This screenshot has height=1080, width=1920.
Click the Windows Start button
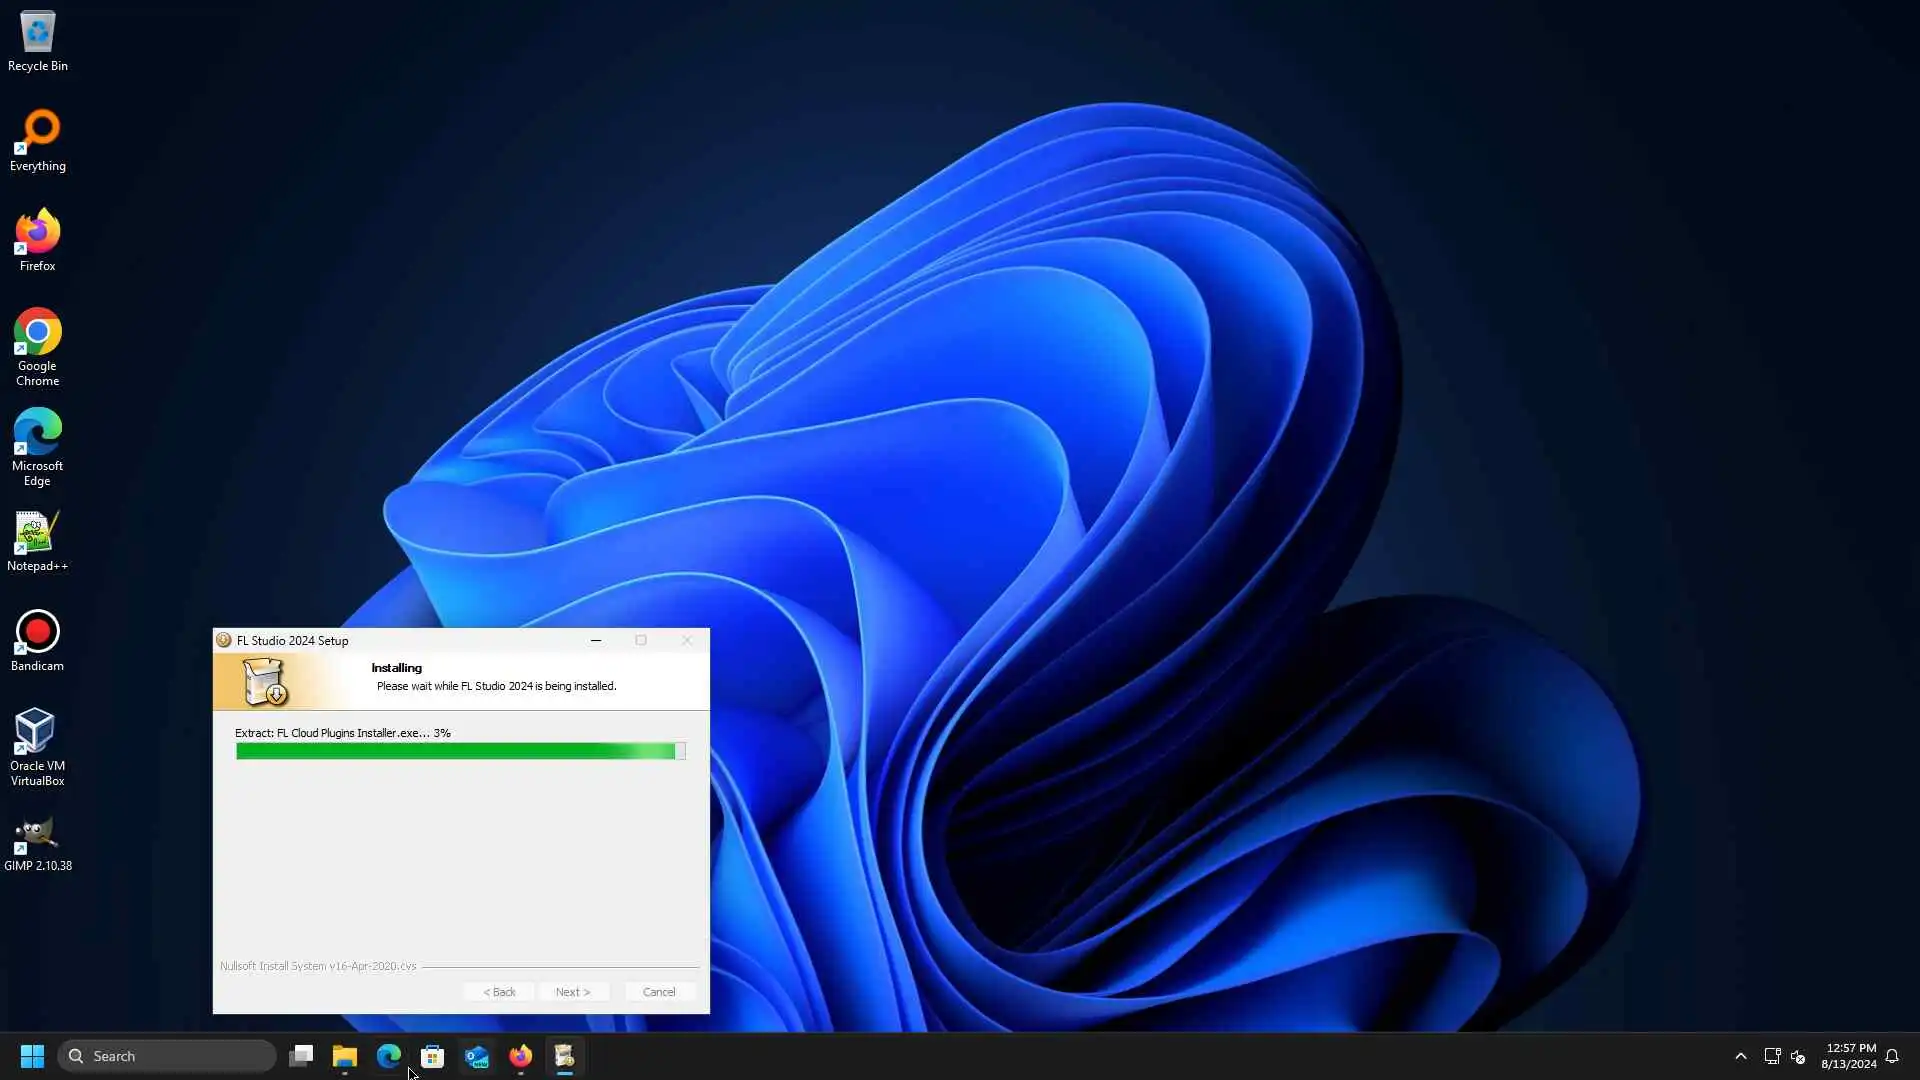click(32, 1056)
